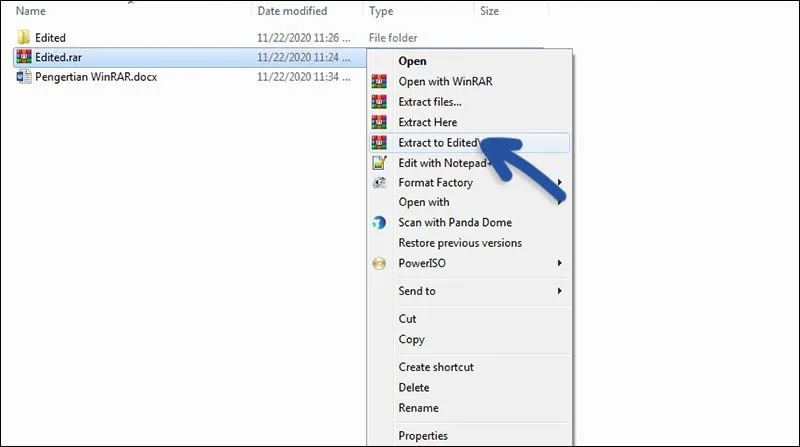Open the Format Factory submenu
Screen dimensions: 800x447
tap(469, 182)
